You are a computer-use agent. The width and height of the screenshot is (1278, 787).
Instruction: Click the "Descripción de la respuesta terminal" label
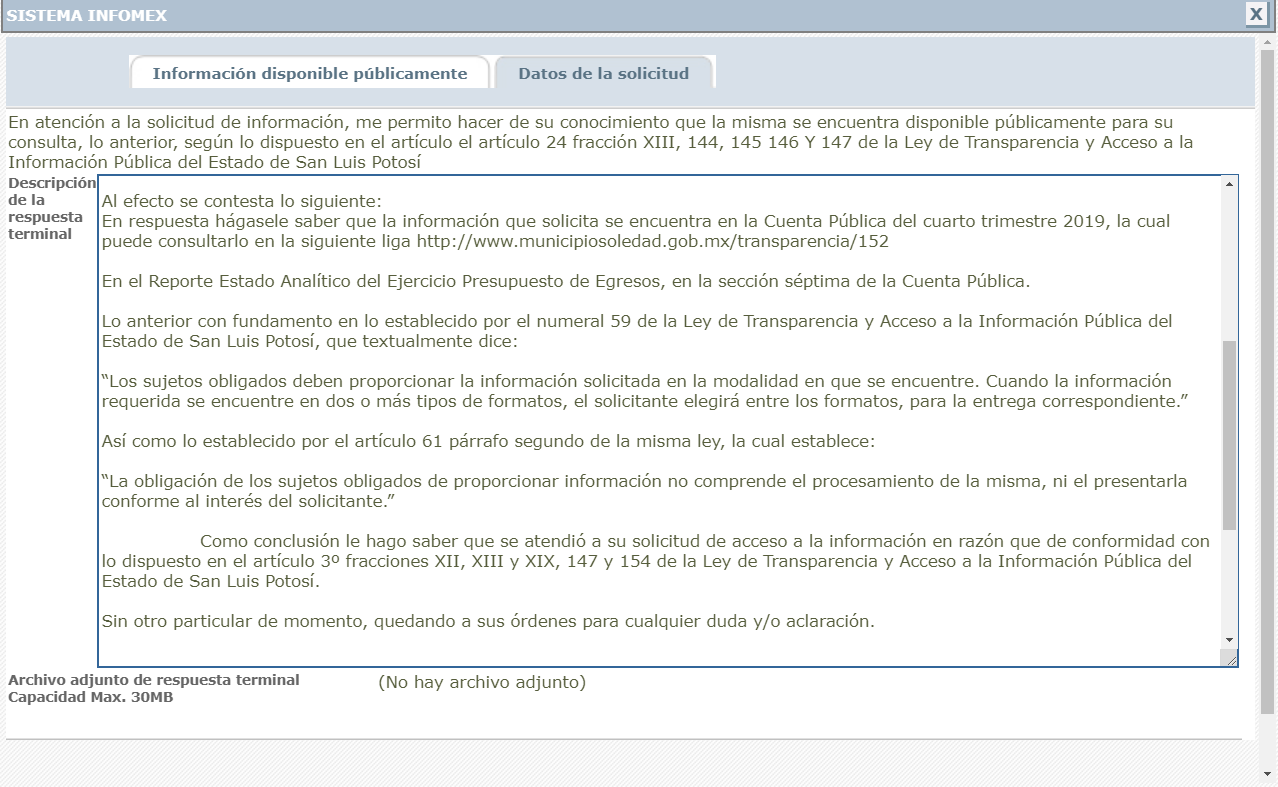click(52, 209)
